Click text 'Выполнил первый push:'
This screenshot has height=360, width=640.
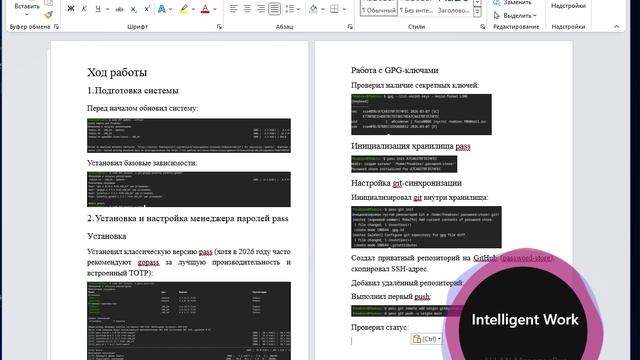tap(391, 296)
